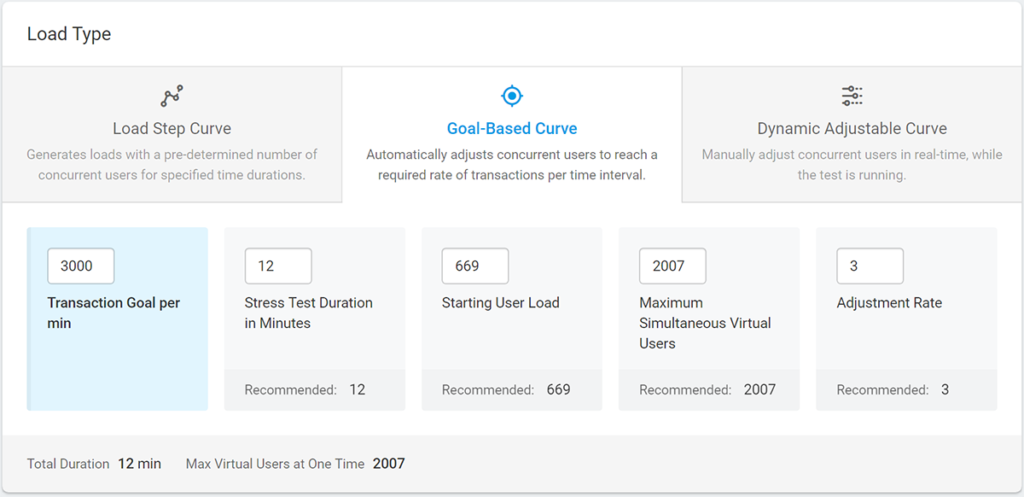
Task: Click the Transaction Goal per min input
Action: (x=80, y=266)
